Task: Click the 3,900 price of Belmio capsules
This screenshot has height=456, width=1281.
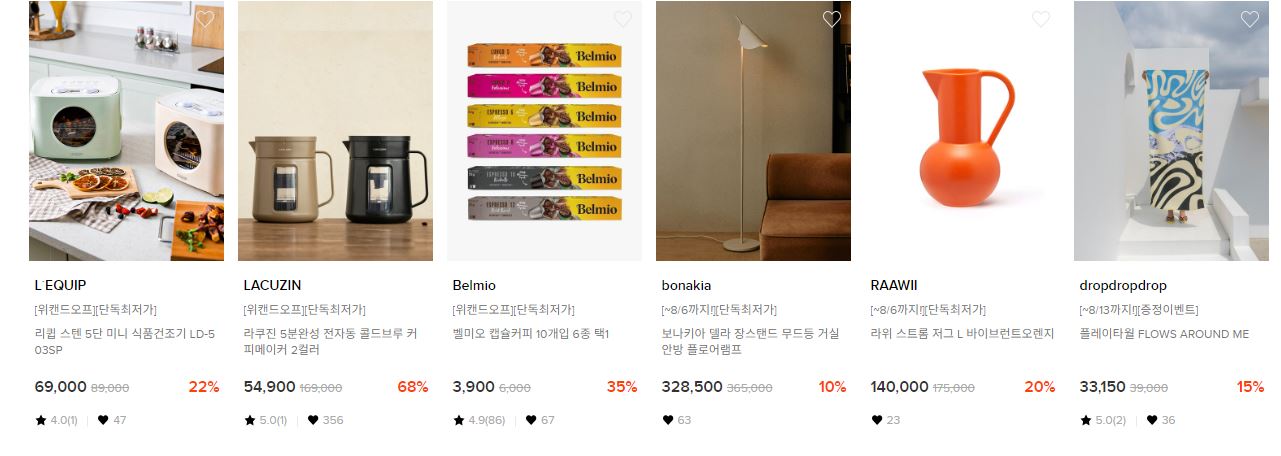Action: coord(473,387)
